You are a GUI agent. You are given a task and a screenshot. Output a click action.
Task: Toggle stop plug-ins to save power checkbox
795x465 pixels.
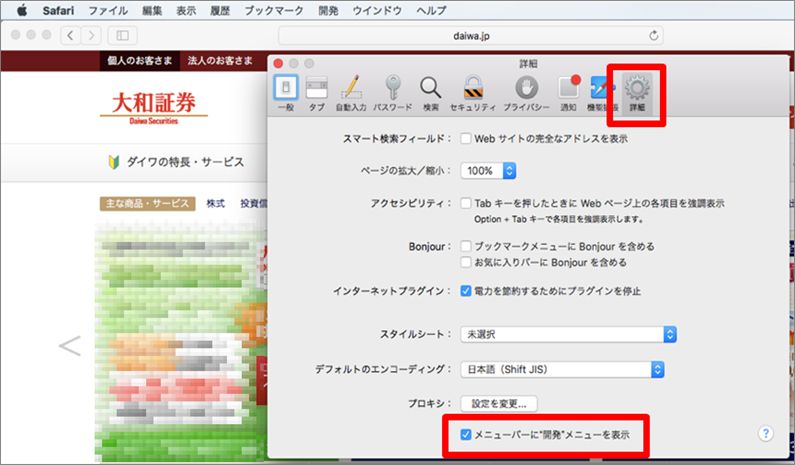467,291
